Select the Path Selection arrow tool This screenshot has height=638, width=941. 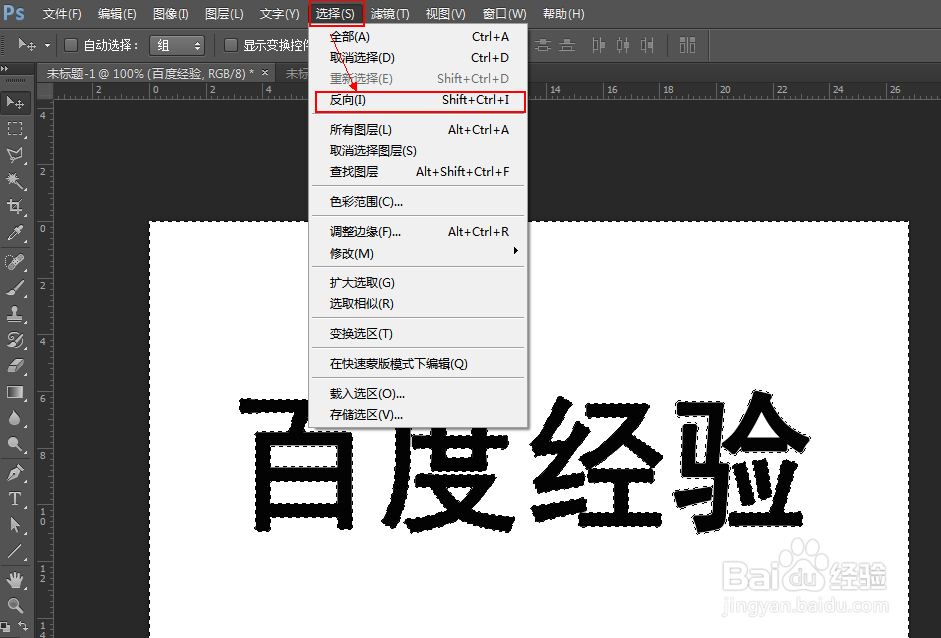click(x=15, y=525)
